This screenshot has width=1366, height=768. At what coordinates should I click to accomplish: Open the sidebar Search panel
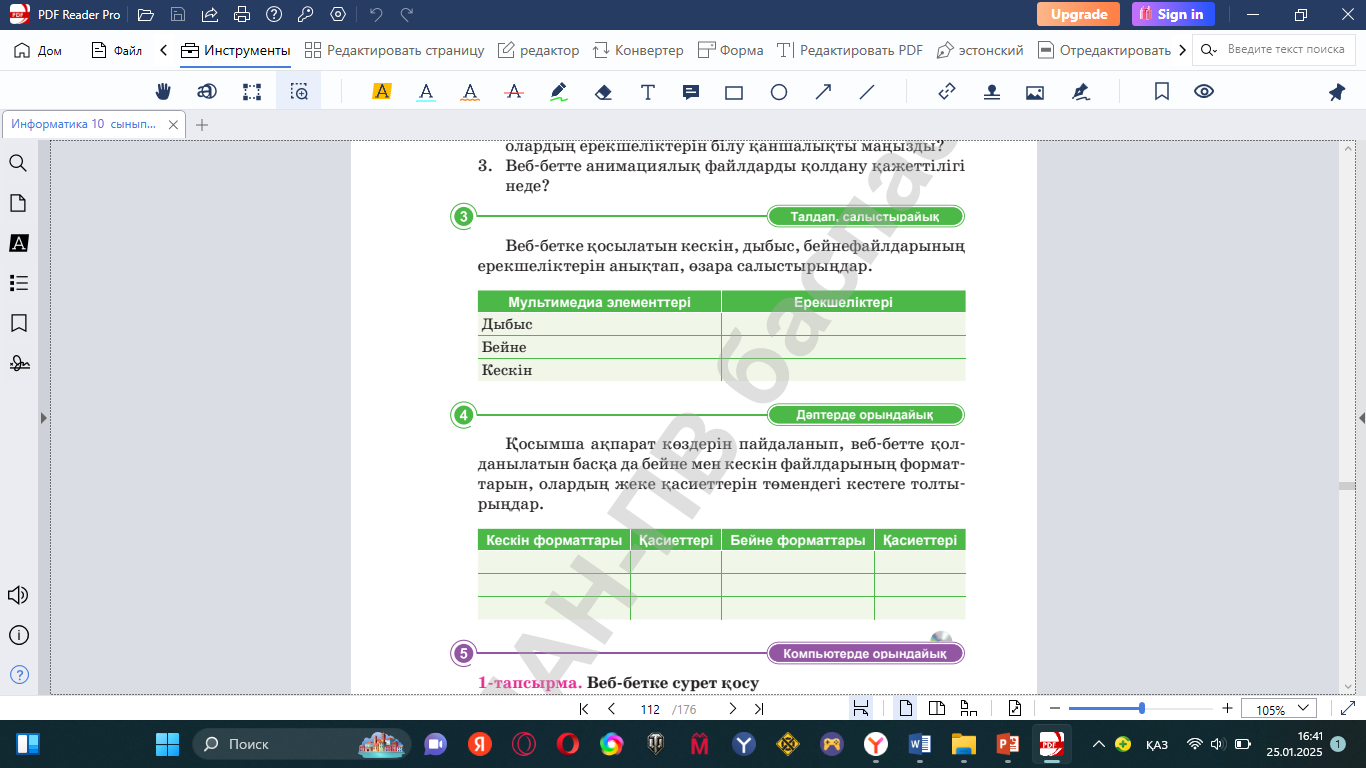pos(18,163)
